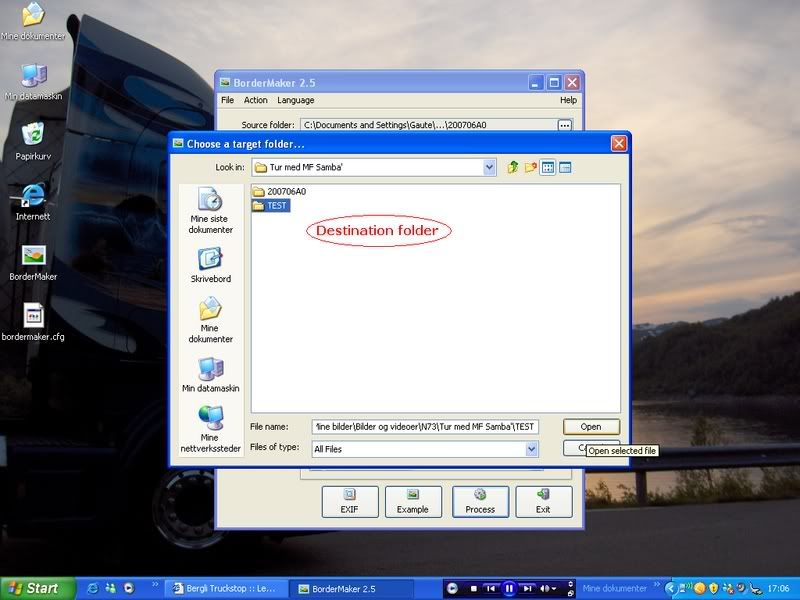This screenshot has width=800, height=600.
Task: Switch file dialog to details view
Action: (x=565, y=167)
